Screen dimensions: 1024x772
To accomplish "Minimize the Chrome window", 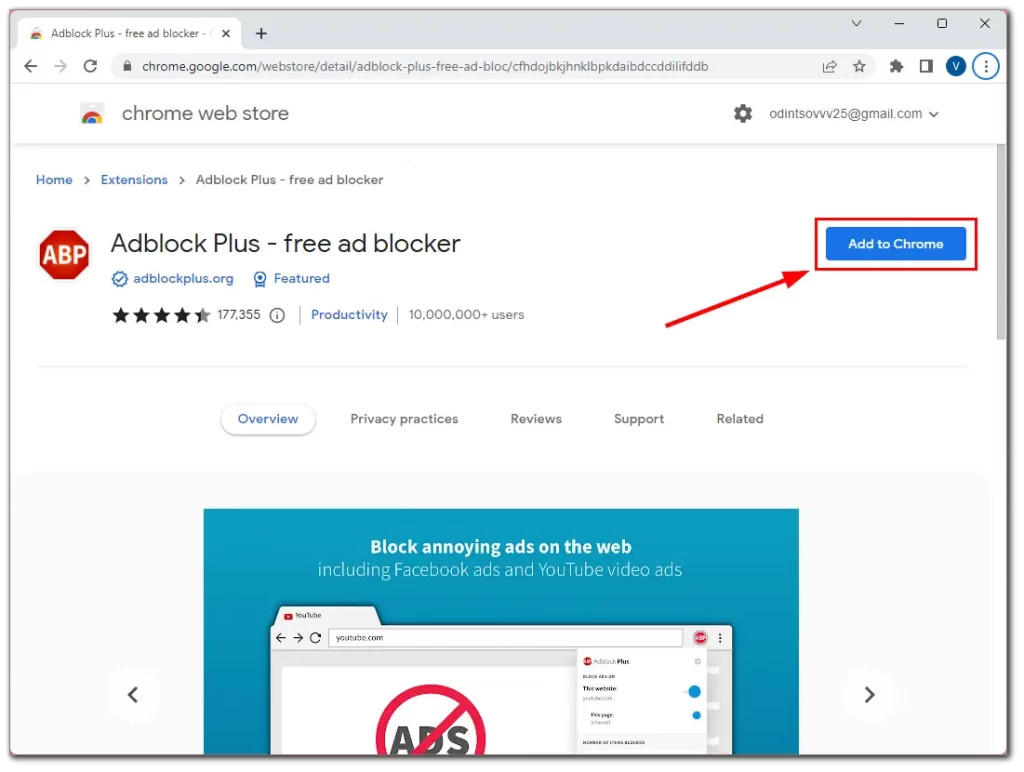I will point(899,24).
